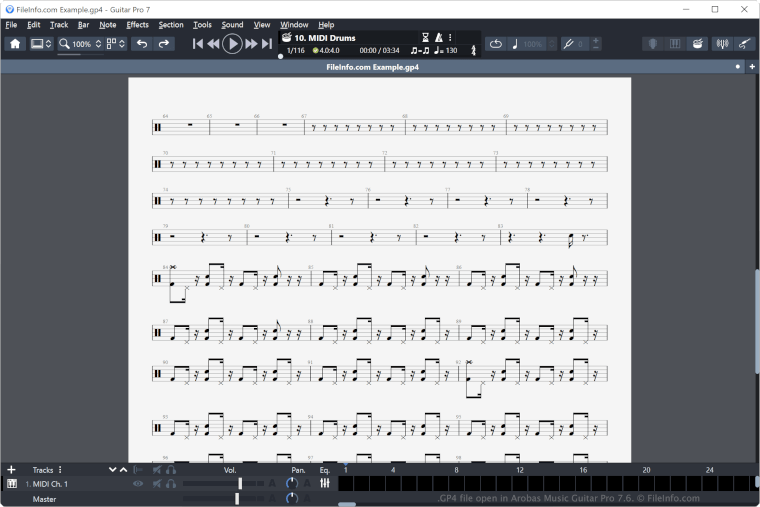Viewport: 760px width, 507px height.
Task: Click the line-in guitar icon
Action: click(744, 44)
